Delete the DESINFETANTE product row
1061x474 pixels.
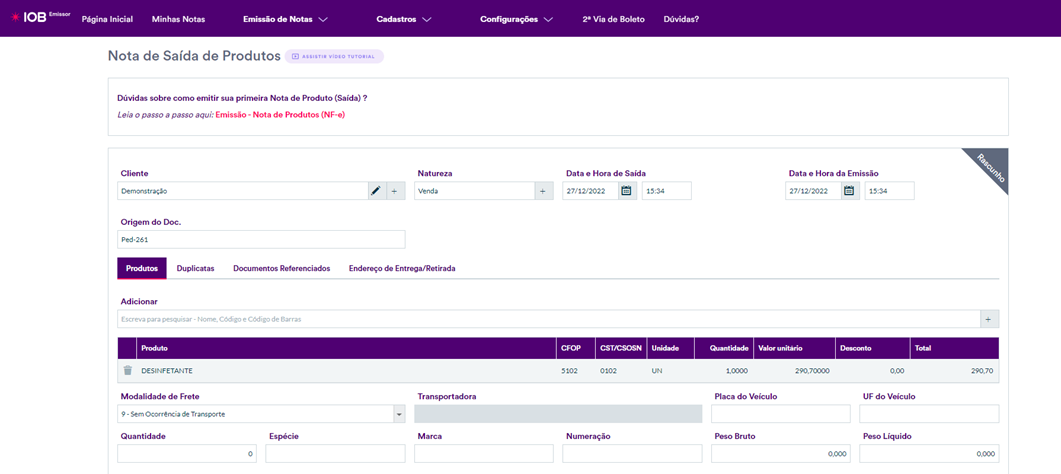coord(127,371)
